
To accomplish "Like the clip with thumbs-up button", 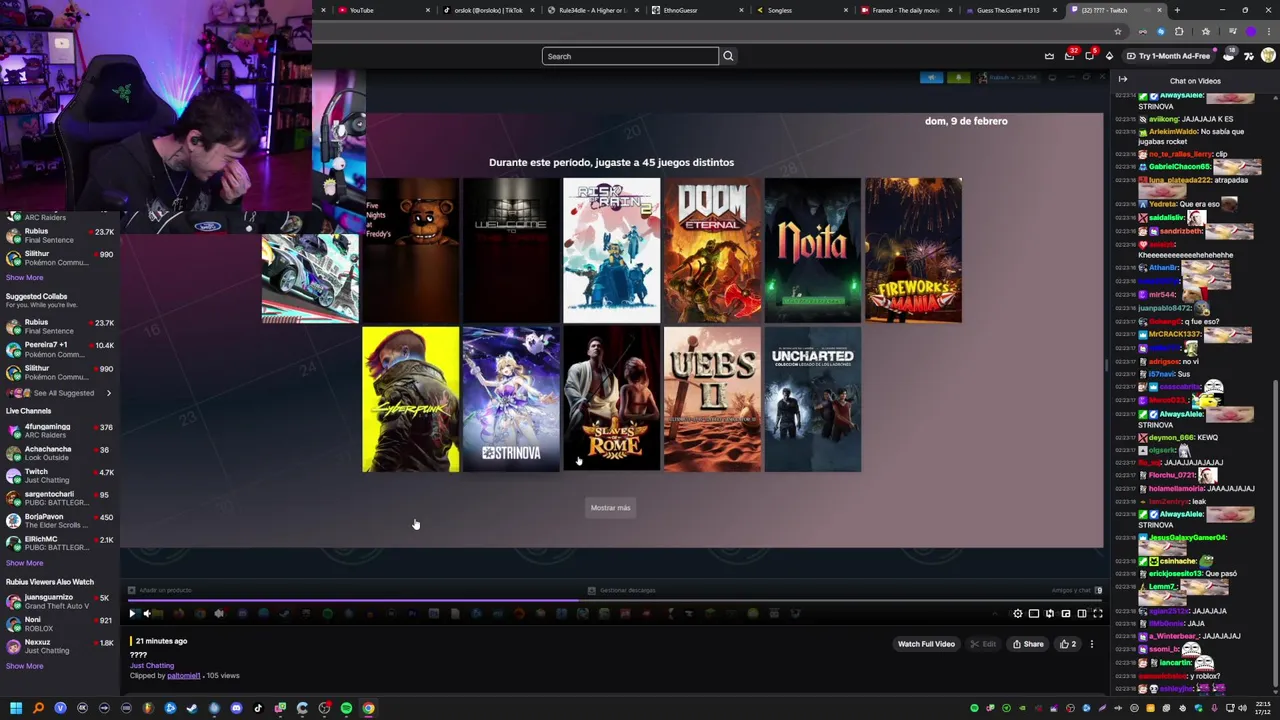I will tap(1068, 644).
